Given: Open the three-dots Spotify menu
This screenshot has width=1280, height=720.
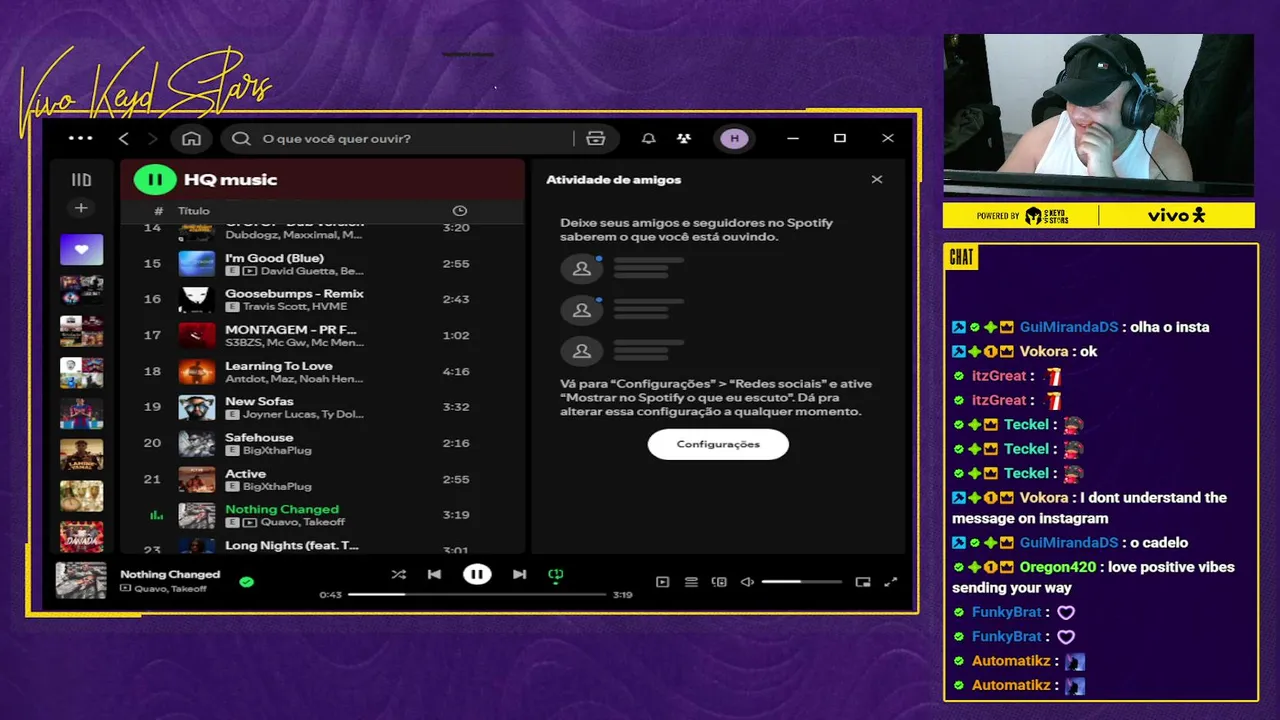Looking at the screenshot, I should point(80,138).
